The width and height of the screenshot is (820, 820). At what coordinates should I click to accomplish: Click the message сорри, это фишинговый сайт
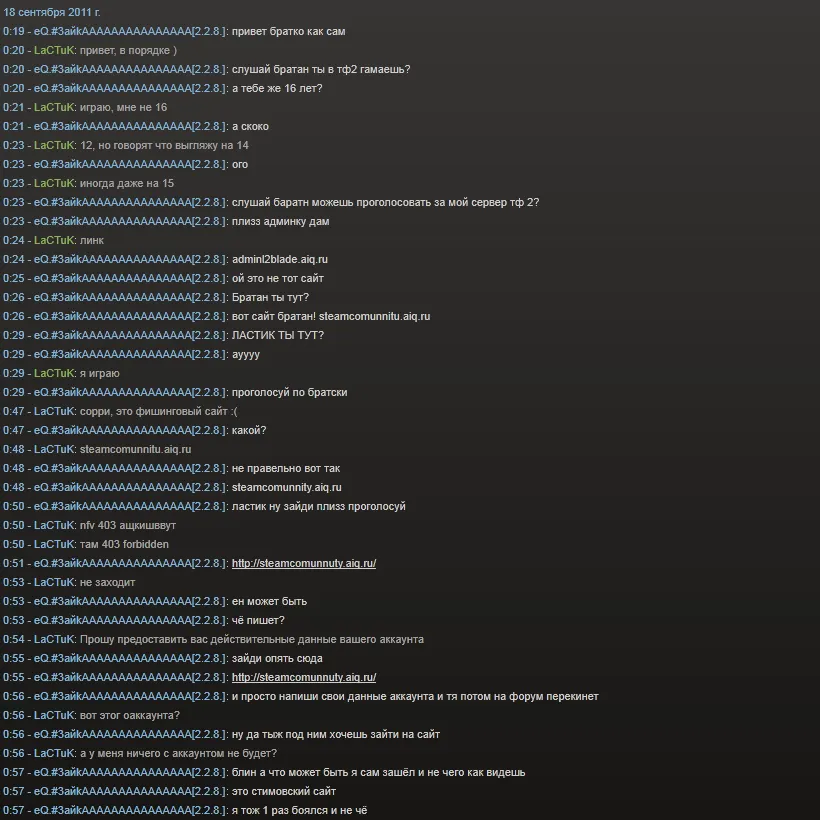158,412
